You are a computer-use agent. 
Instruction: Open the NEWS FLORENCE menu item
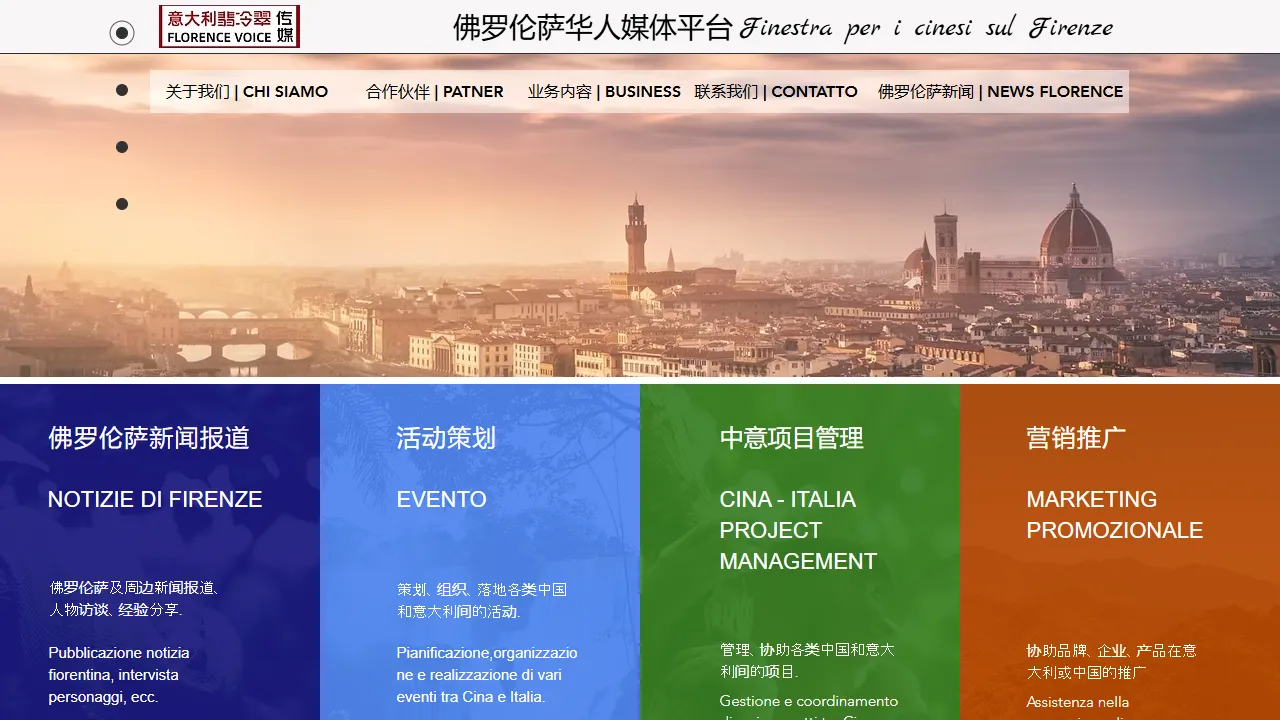click(1001, 91)
